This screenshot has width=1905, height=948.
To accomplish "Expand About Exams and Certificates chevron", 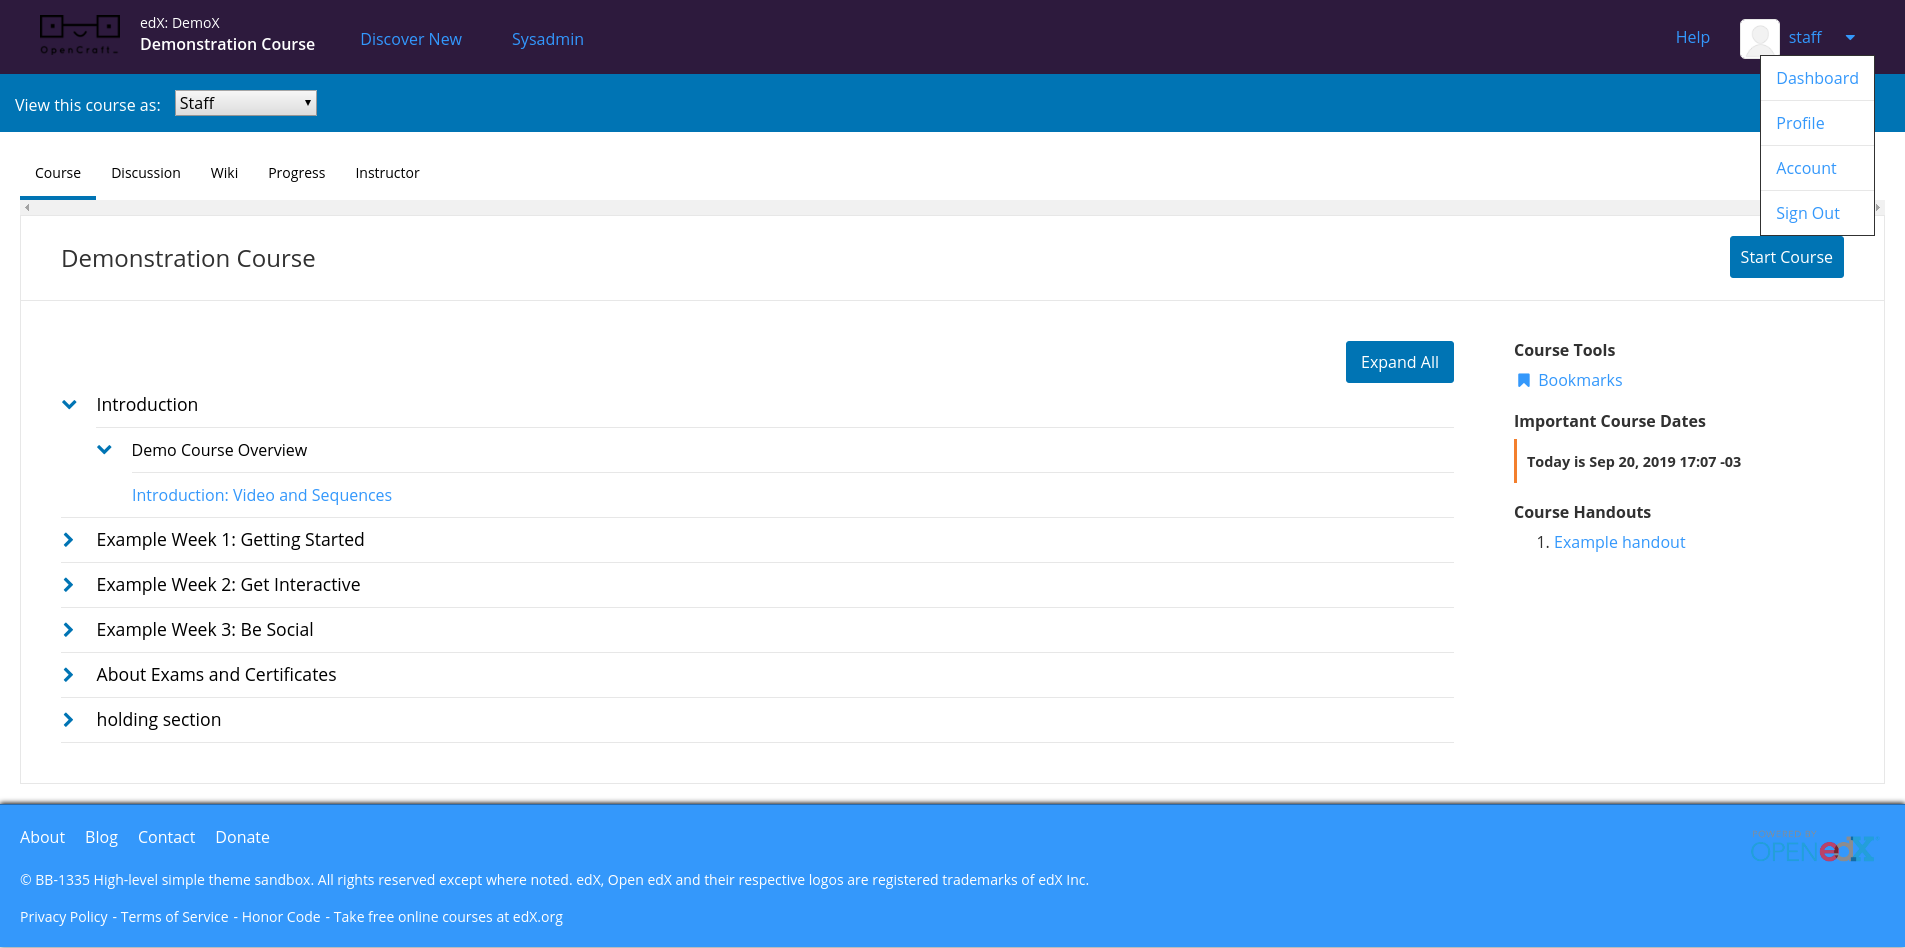I will [68, 674].
